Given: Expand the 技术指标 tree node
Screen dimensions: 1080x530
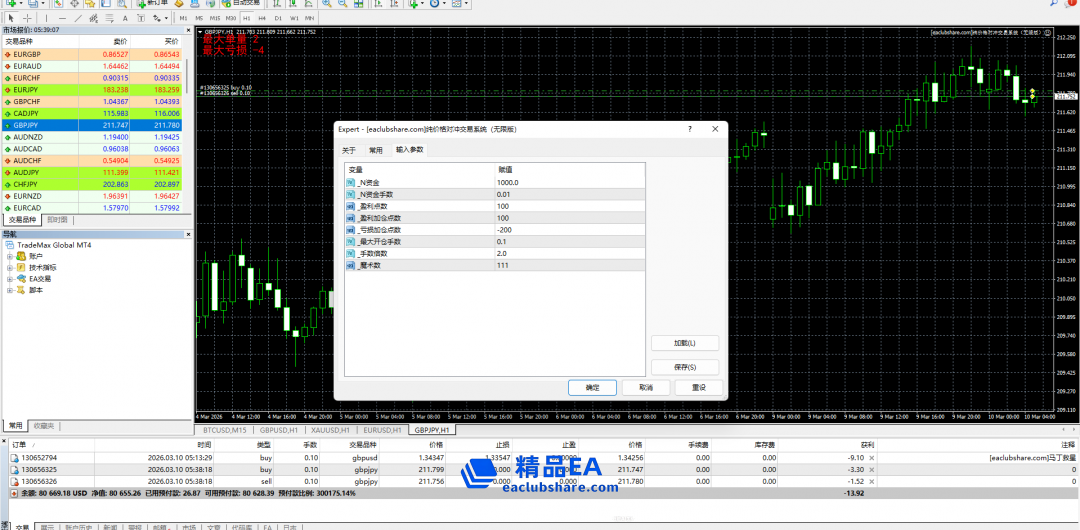Looking at the screenshot, I should 10,267.
